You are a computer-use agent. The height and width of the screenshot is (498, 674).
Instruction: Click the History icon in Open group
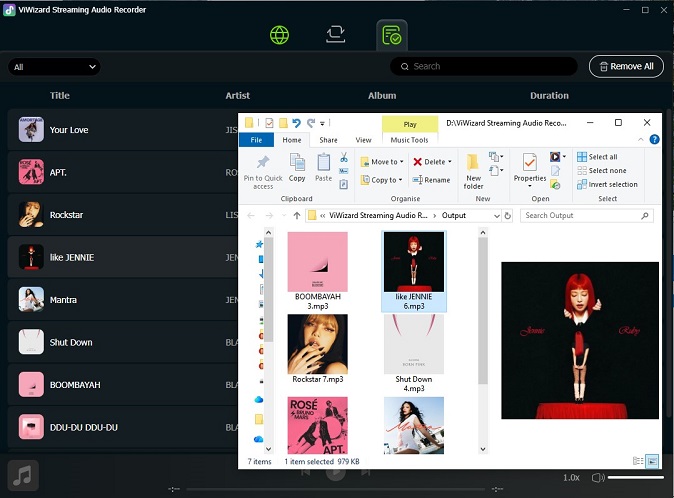[x=555, y=185]
